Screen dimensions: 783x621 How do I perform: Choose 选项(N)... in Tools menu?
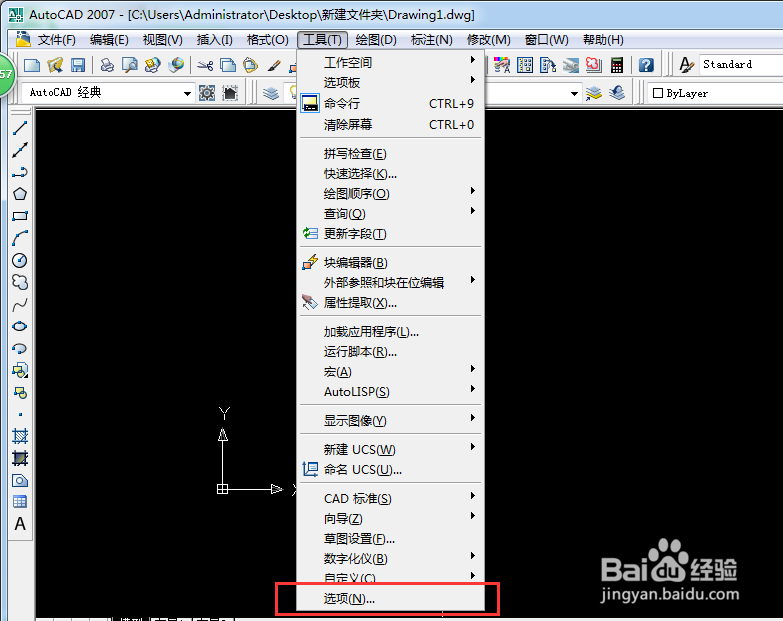[390, 599]
